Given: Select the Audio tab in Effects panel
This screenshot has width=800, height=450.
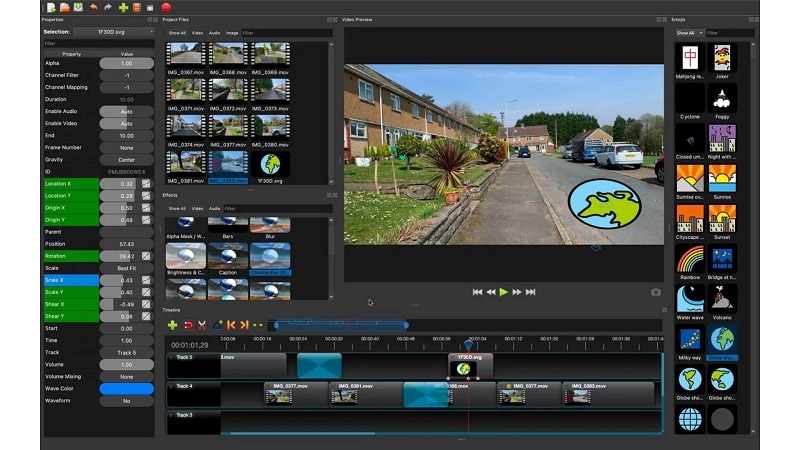Looking at the screenshot, I should [x=214, y=208].
